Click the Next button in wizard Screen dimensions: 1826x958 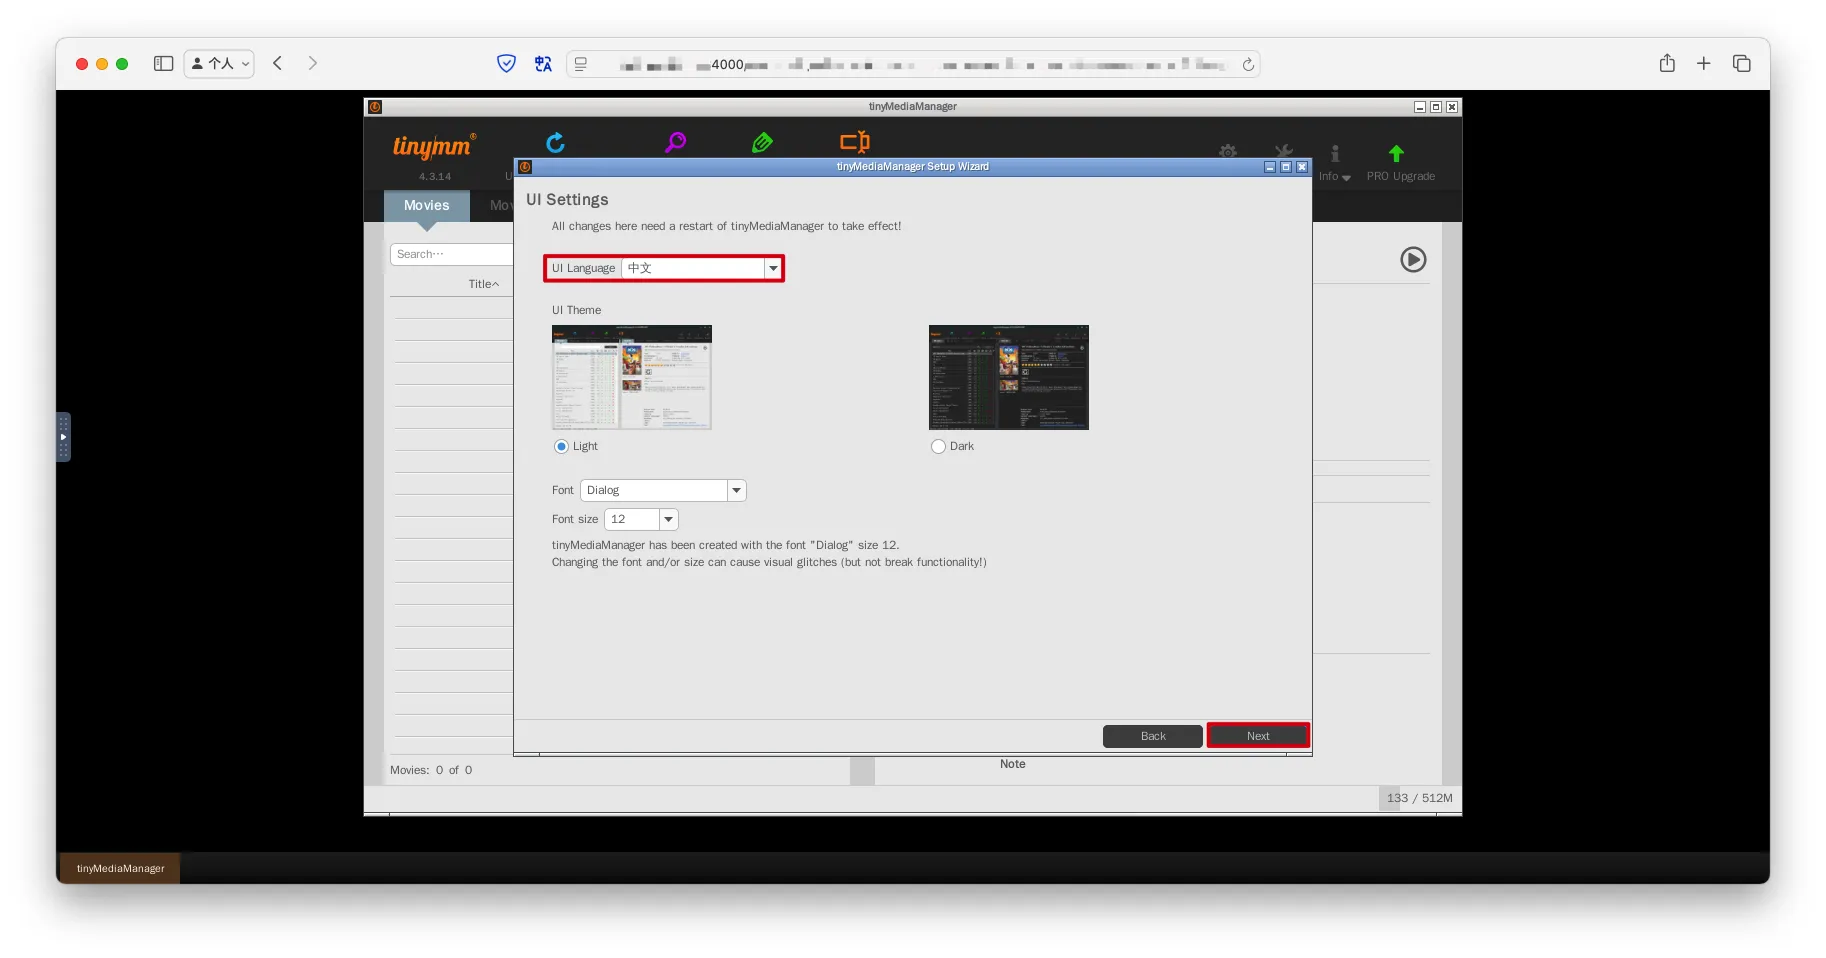[x=1257, y=736]
